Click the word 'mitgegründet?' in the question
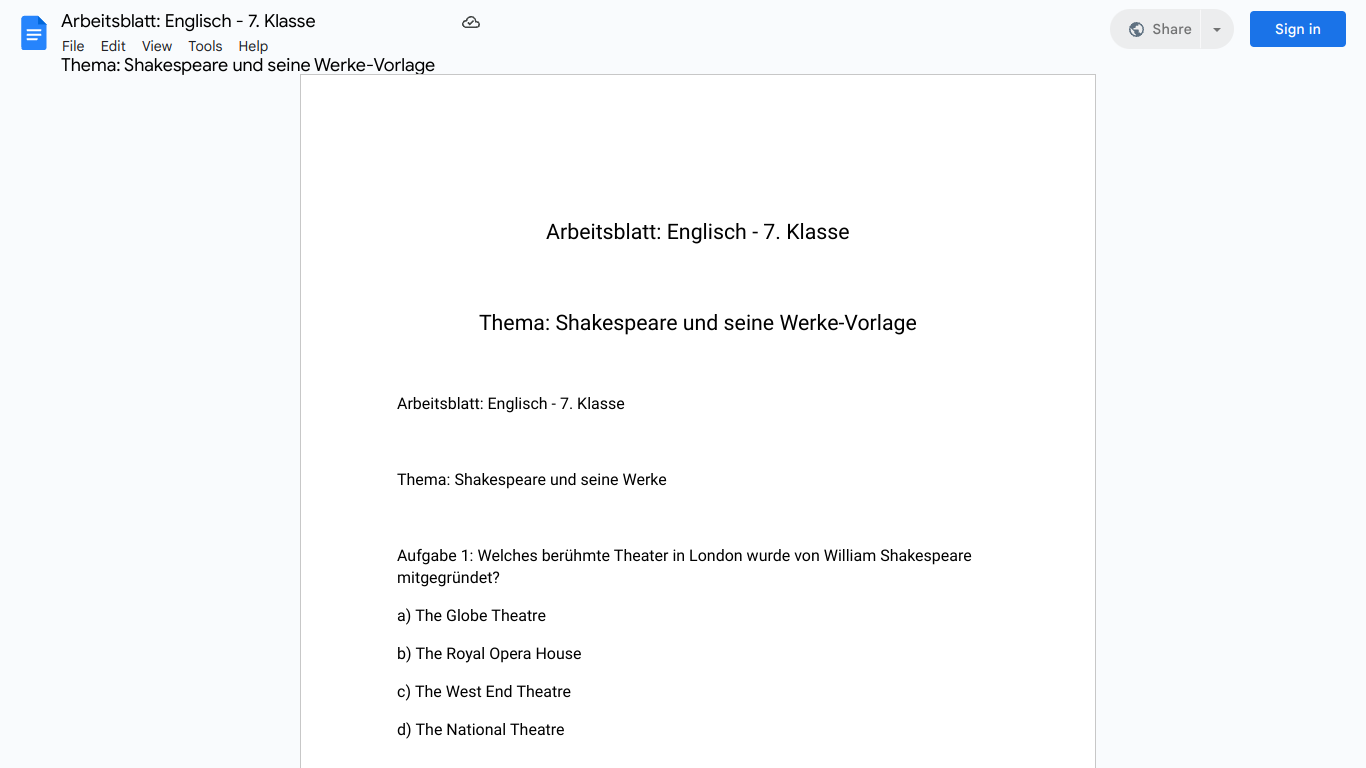Image resolution: width=1366 pixels, height=768 pixels. click(x=448, y=578)
